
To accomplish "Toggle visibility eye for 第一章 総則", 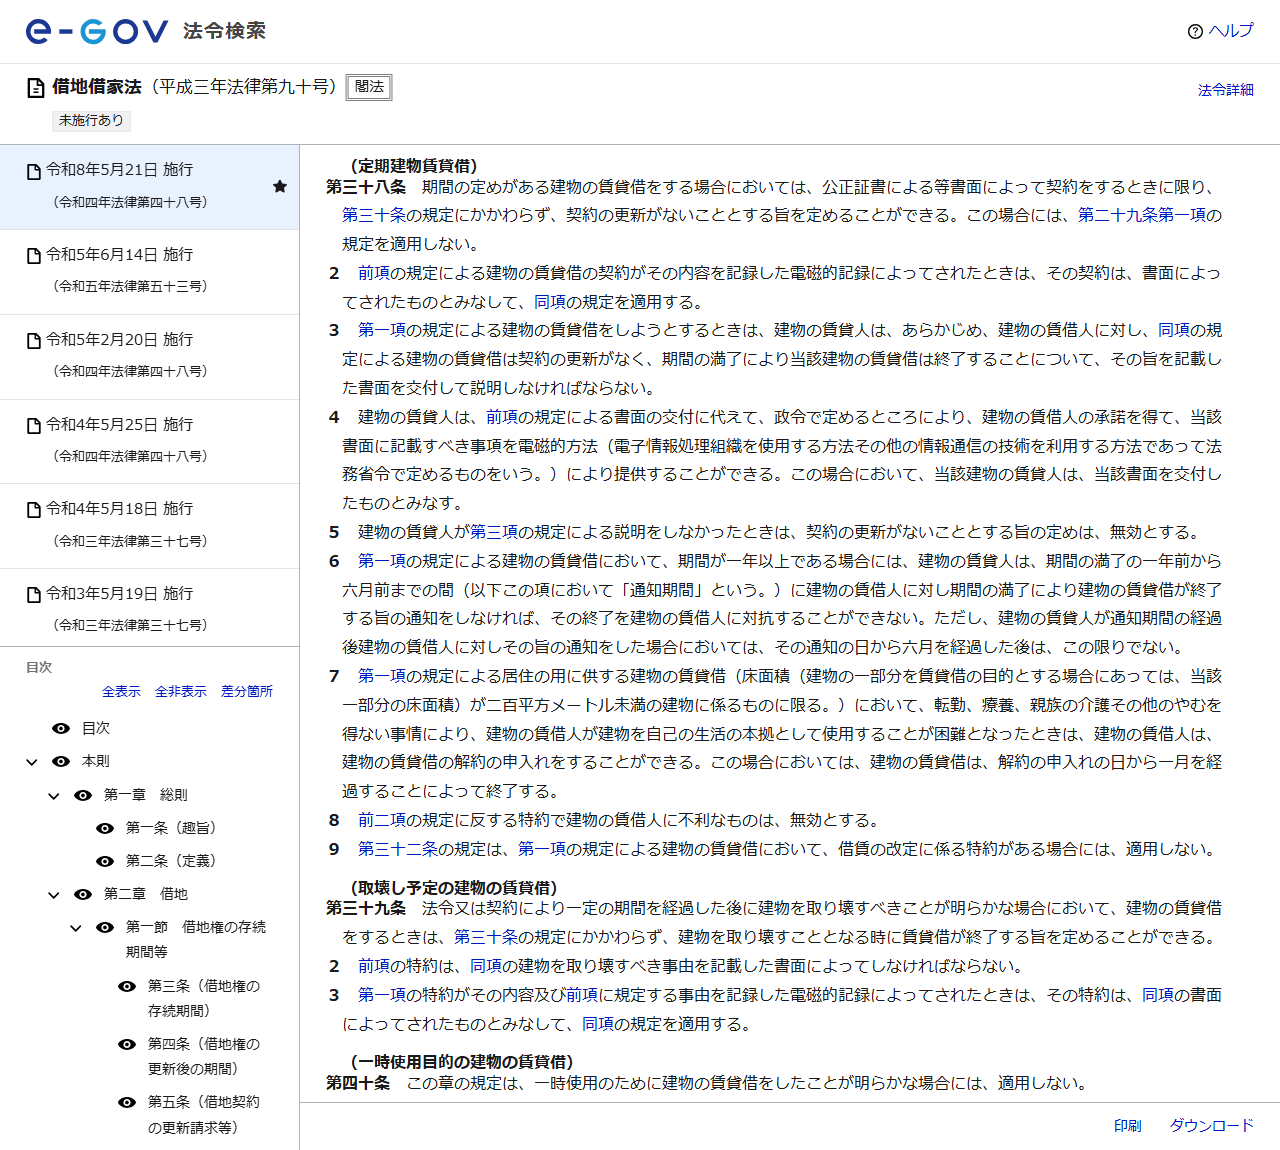I will pos(83,795).
